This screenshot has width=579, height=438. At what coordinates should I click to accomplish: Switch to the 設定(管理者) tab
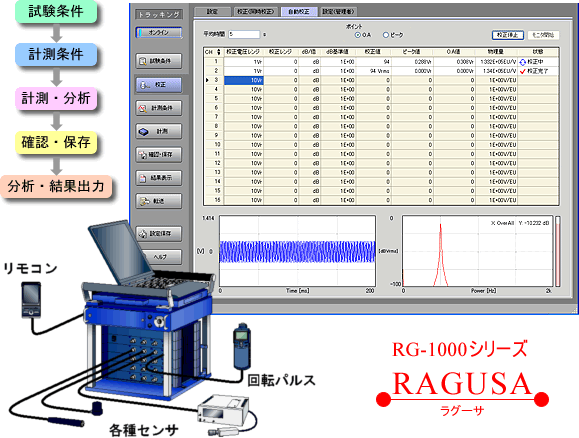(338, 12)
